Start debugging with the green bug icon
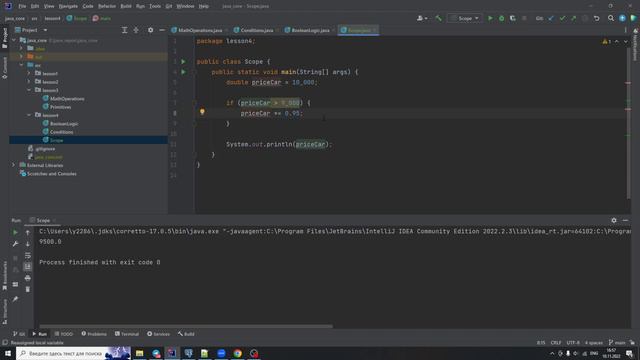 pyautogui.click(x=502, y=18)
